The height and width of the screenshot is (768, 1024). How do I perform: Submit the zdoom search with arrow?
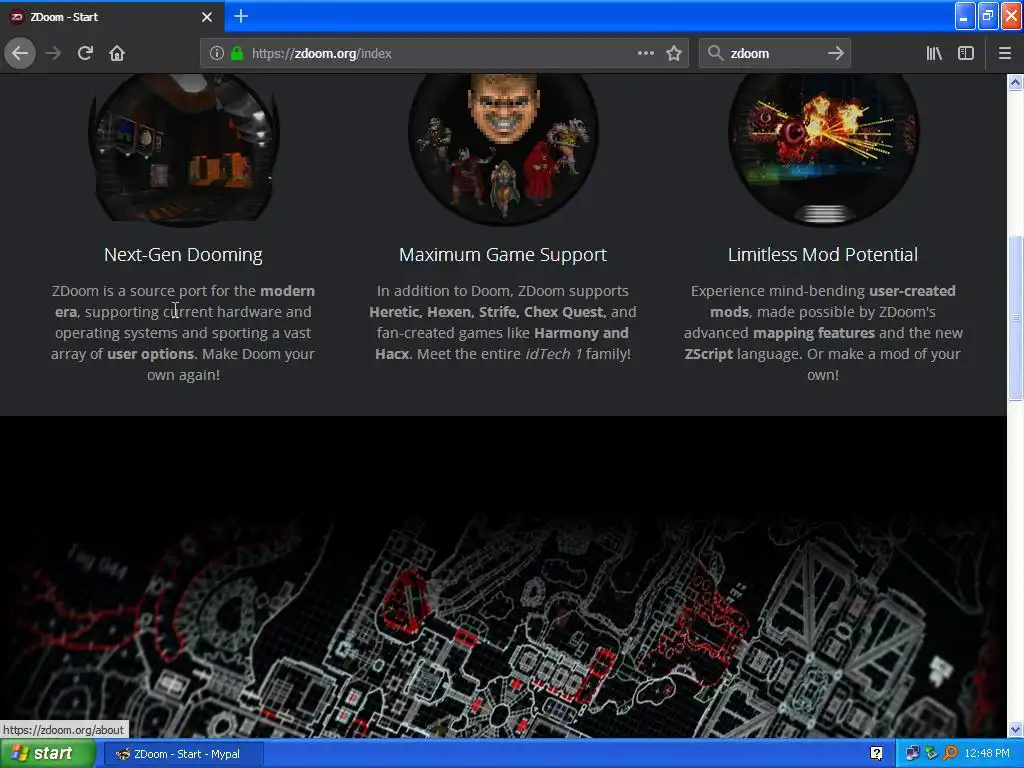(x=835, y=54)
